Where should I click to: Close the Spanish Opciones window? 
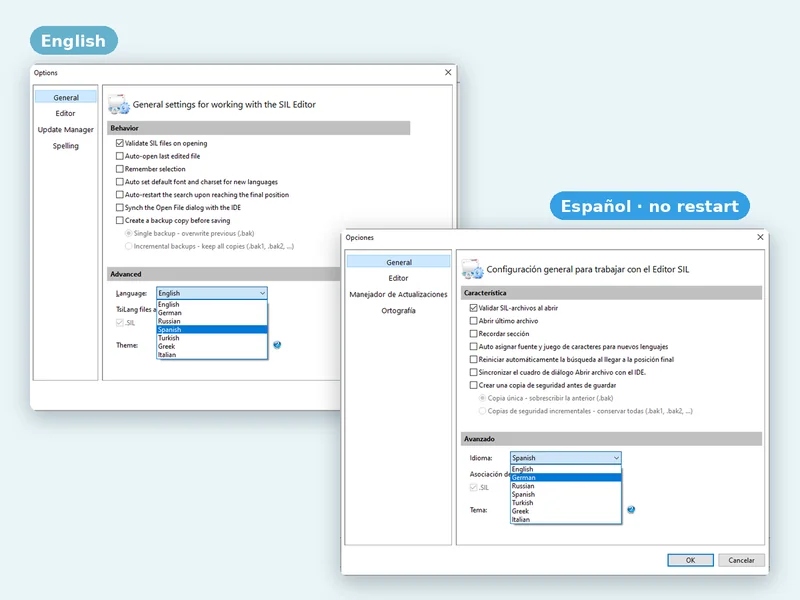[760, 237]
